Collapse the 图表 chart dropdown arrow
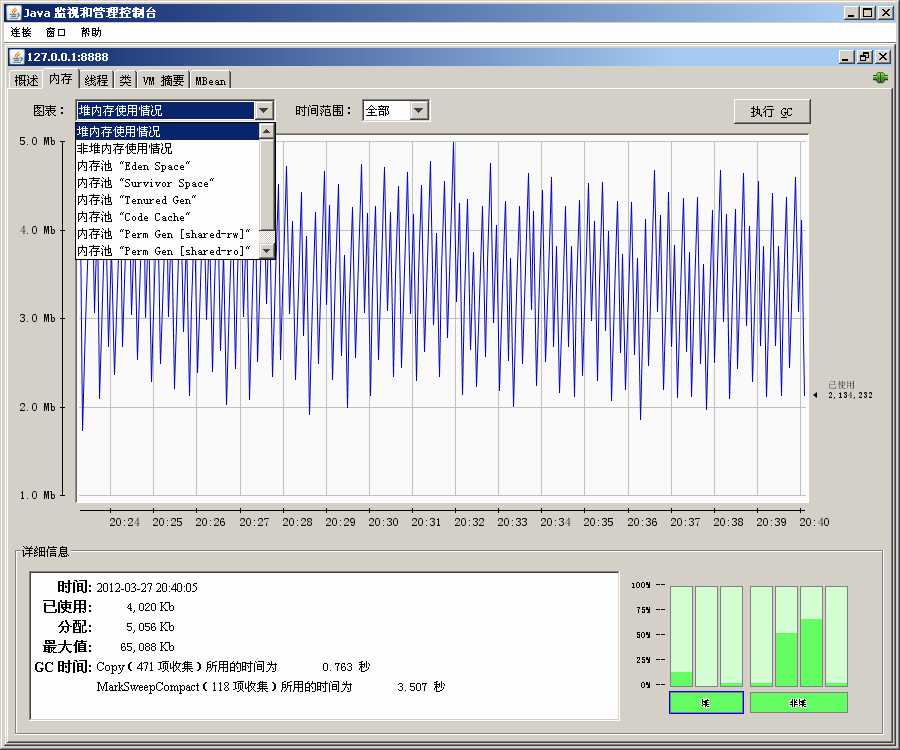 click(263, 111)
